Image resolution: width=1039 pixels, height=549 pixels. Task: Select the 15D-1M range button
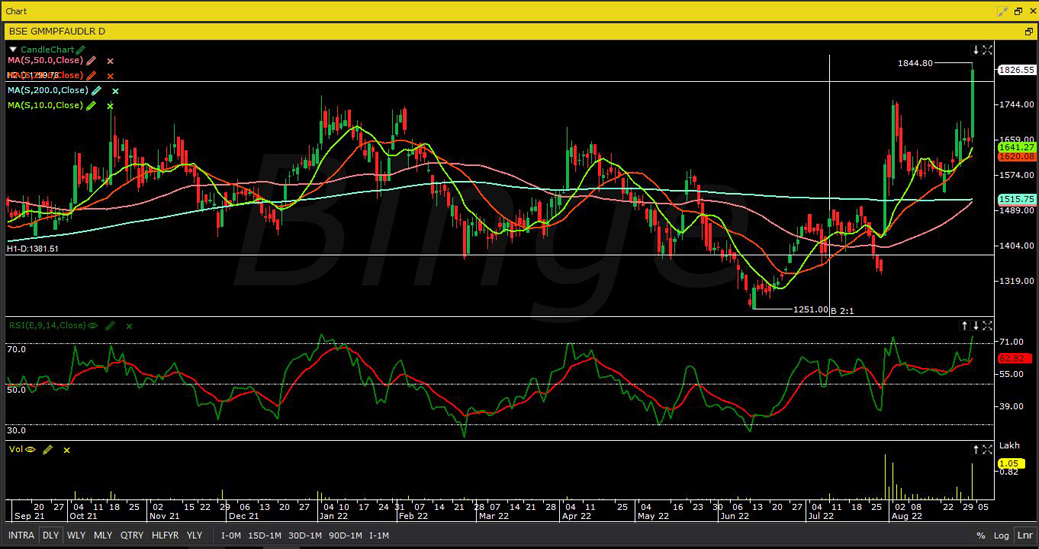(266, 535)
